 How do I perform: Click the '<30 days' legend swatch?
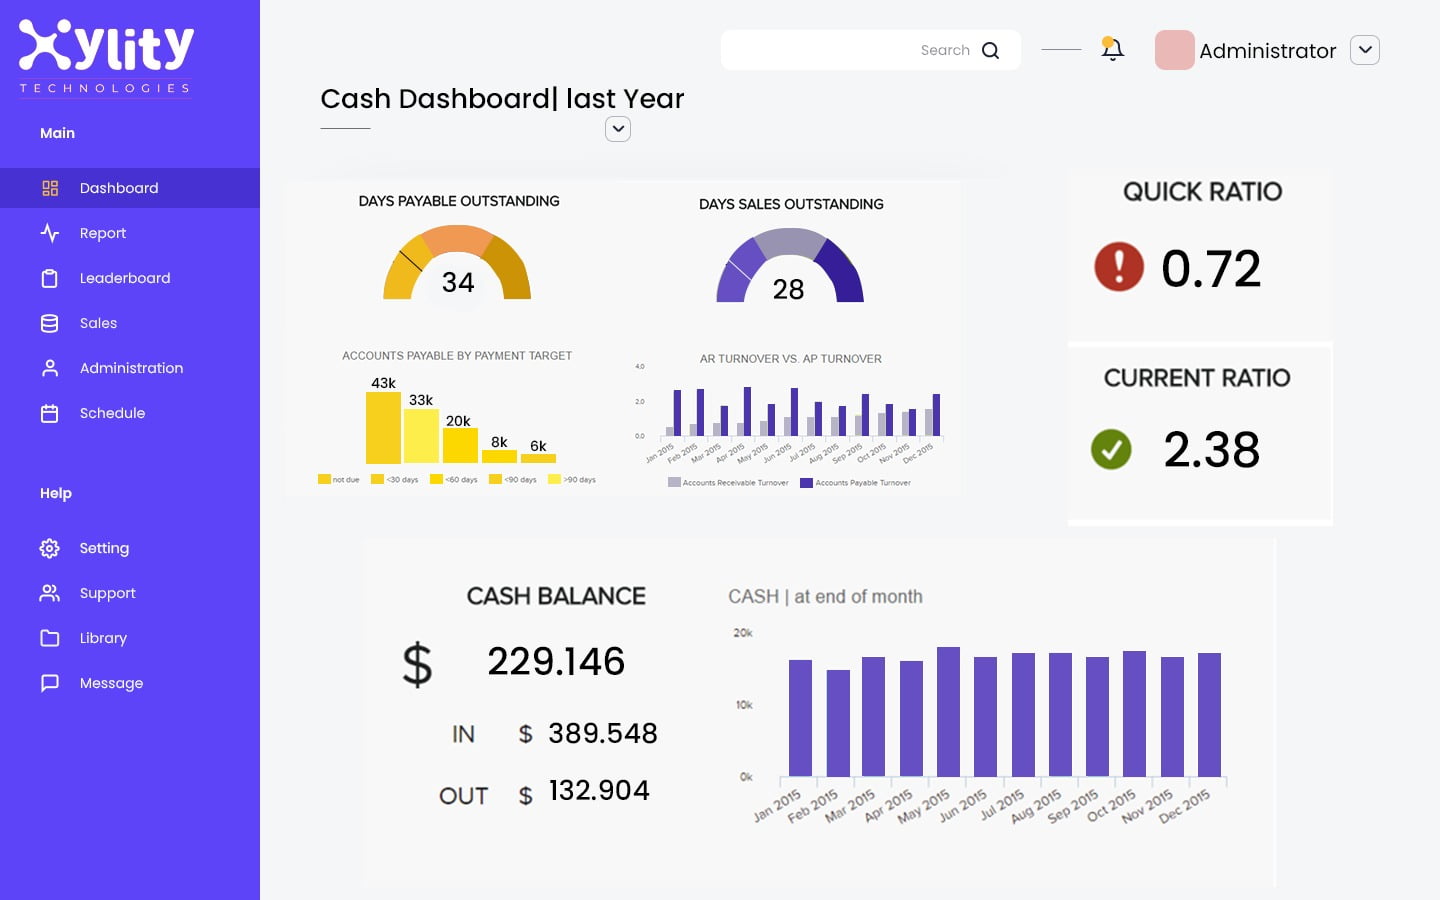377,479
